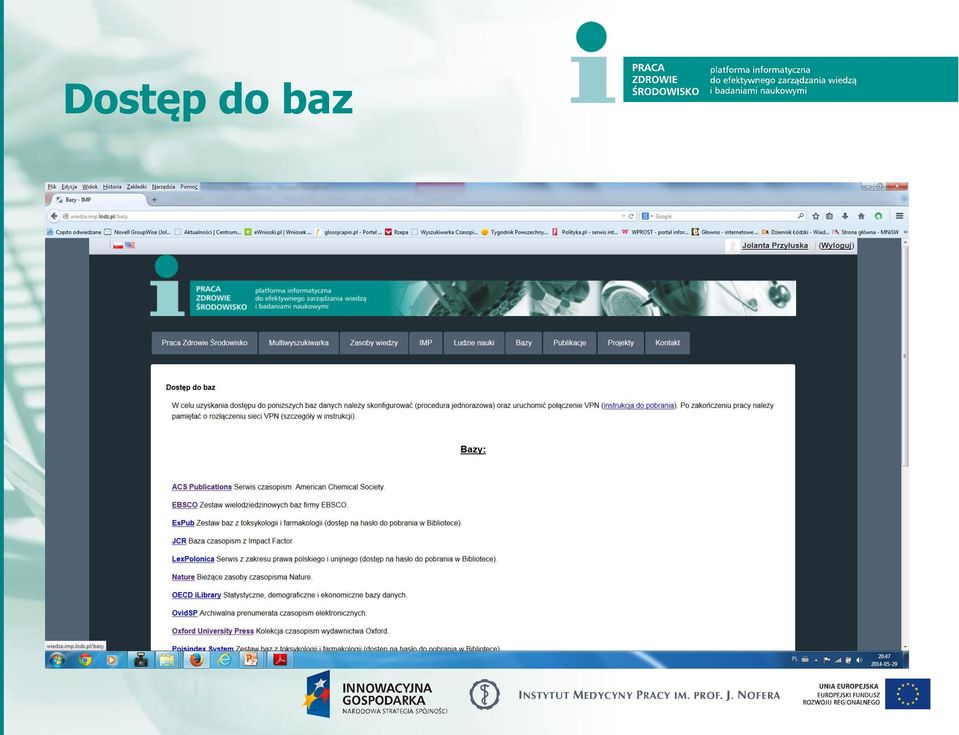Screen dimensions: 959x735
Task: Open the Kontakt nav item
Action: 667,343
